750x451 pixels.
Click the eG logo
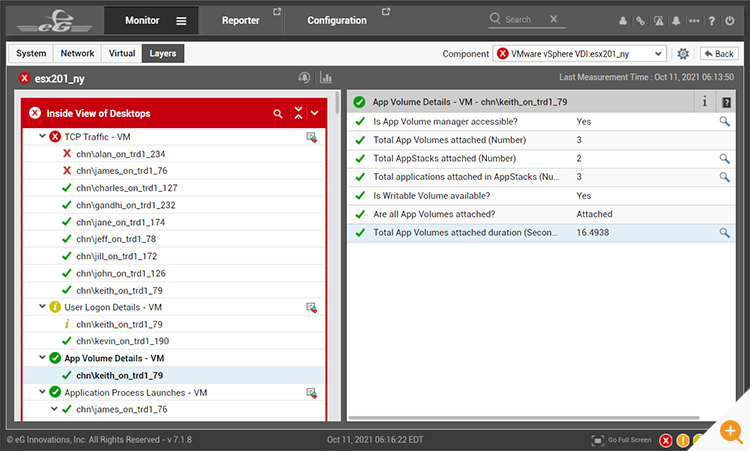(55, 21)
